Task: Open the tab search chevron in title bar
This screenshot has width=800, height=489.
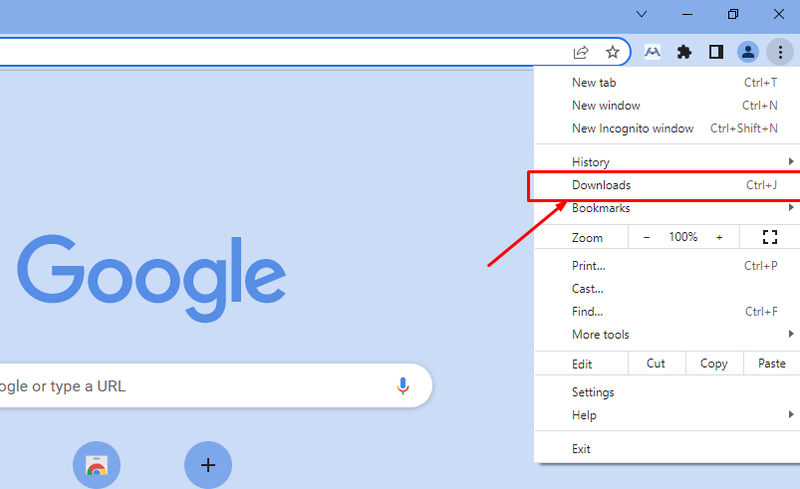Action: coord(641,14)
